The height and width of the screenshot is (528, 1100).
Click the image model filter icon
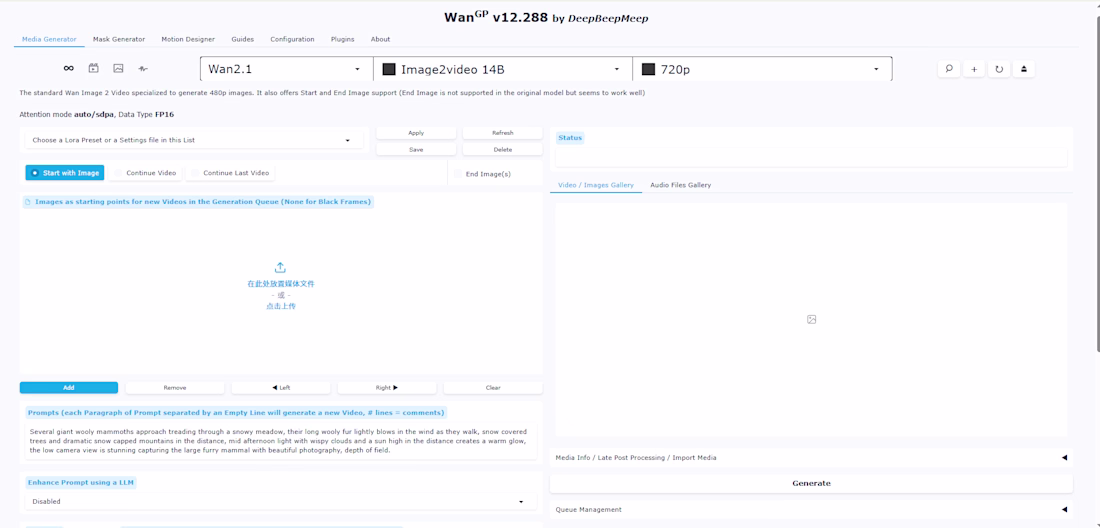pyautogui.click(x=119, y=69)
